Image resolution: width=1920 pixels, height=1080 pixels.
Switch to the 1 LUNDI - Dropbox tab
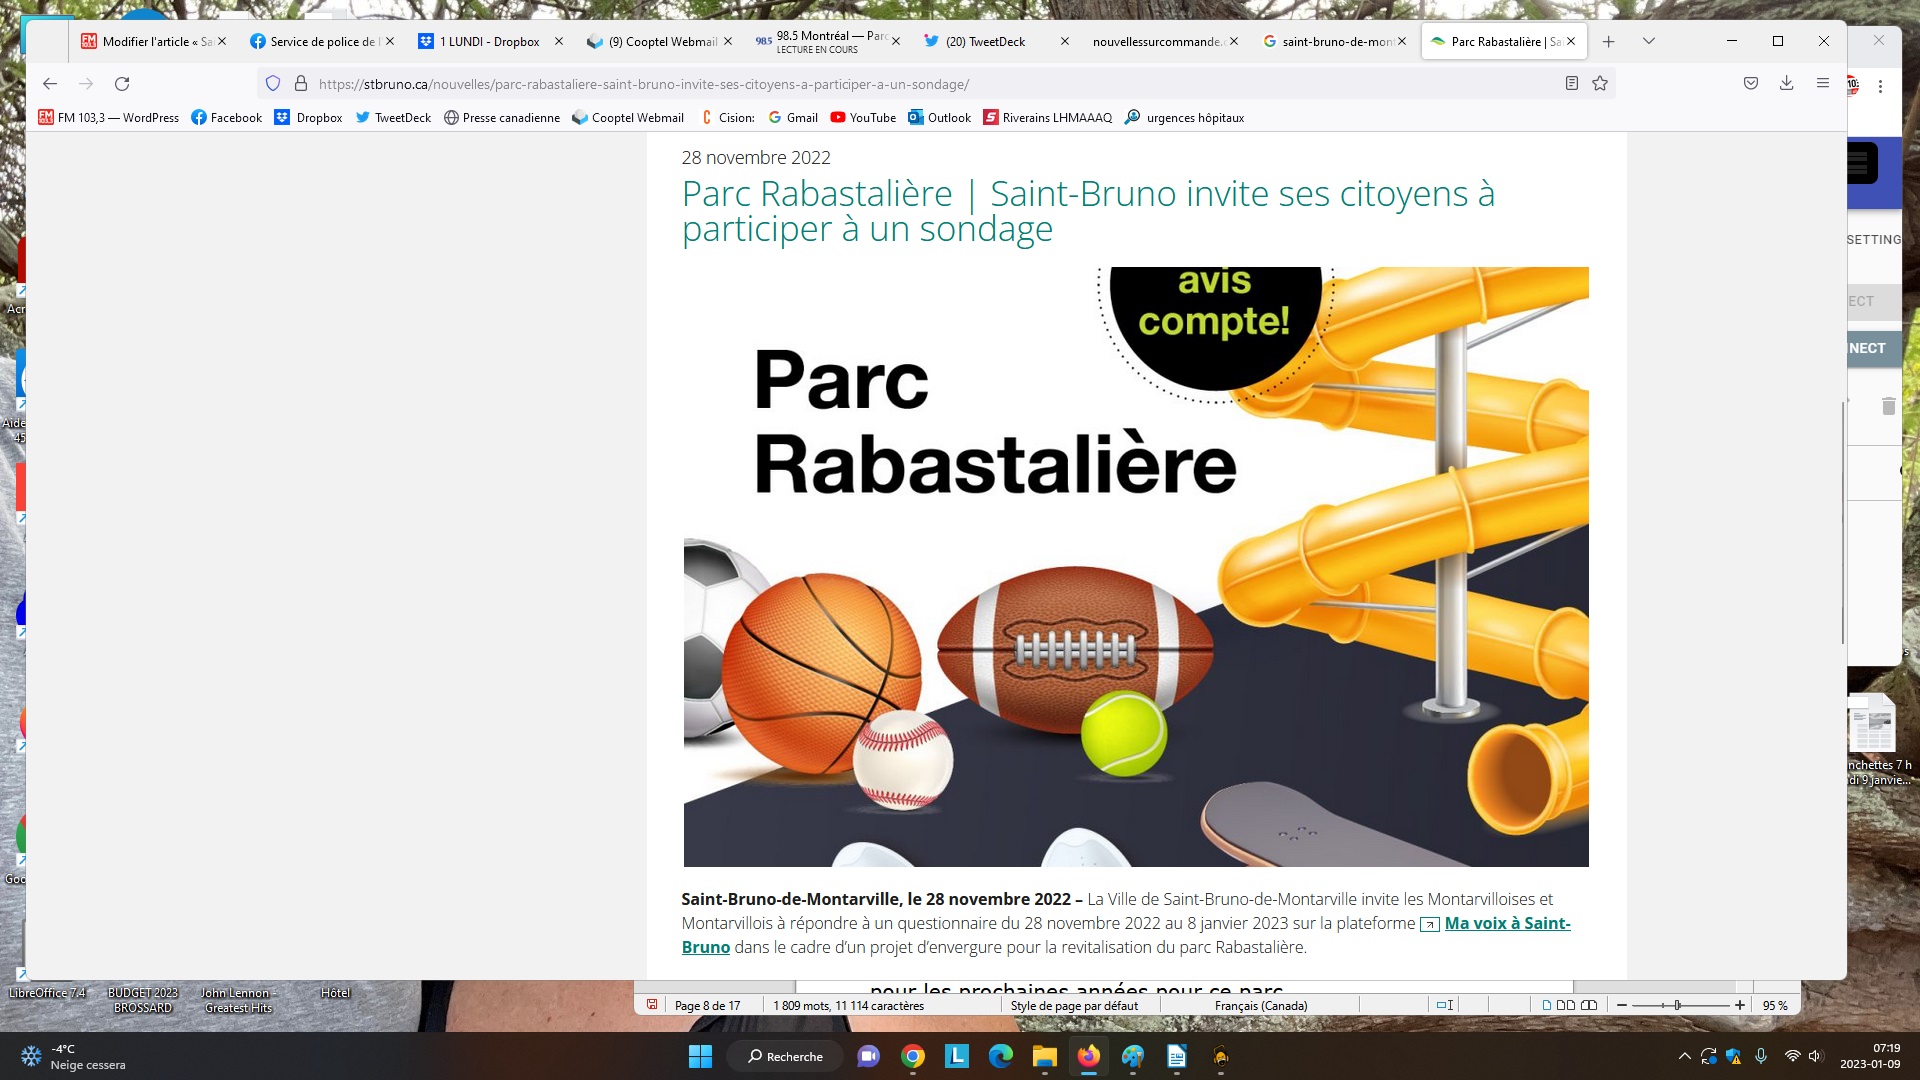coord(492,41)
